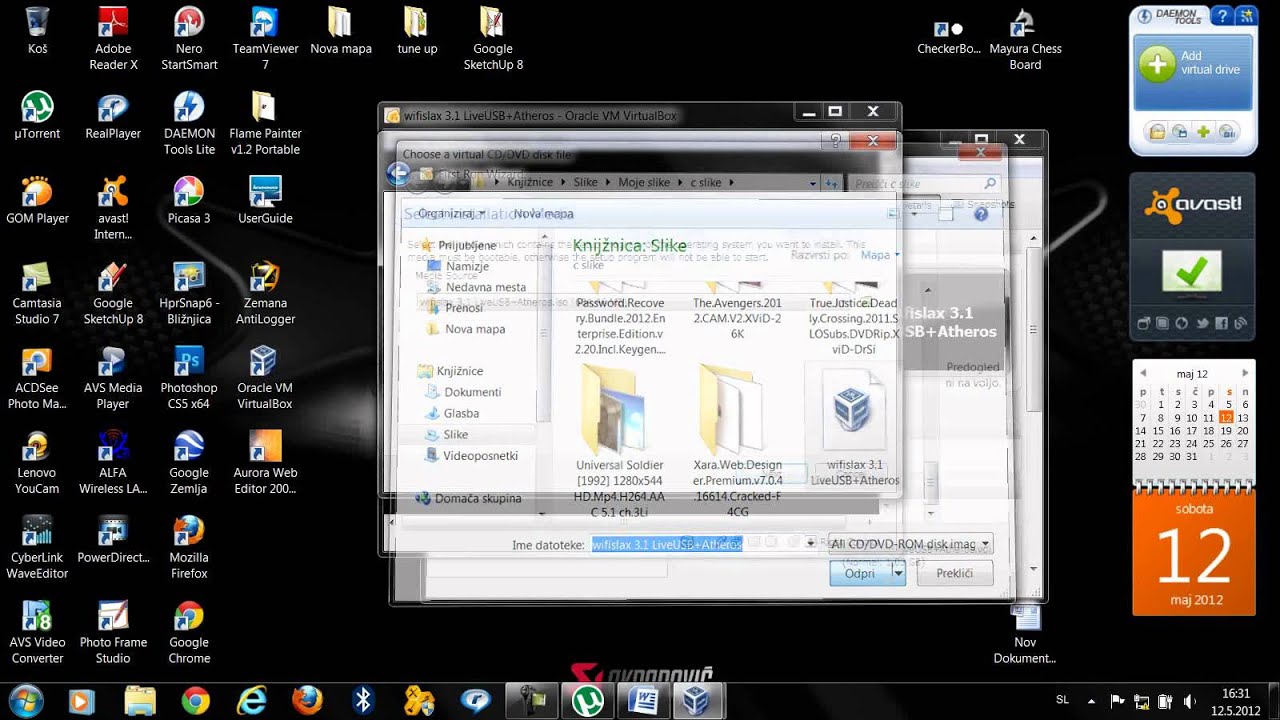Open the Nero StartSmart desktop icon

[189, 38]
